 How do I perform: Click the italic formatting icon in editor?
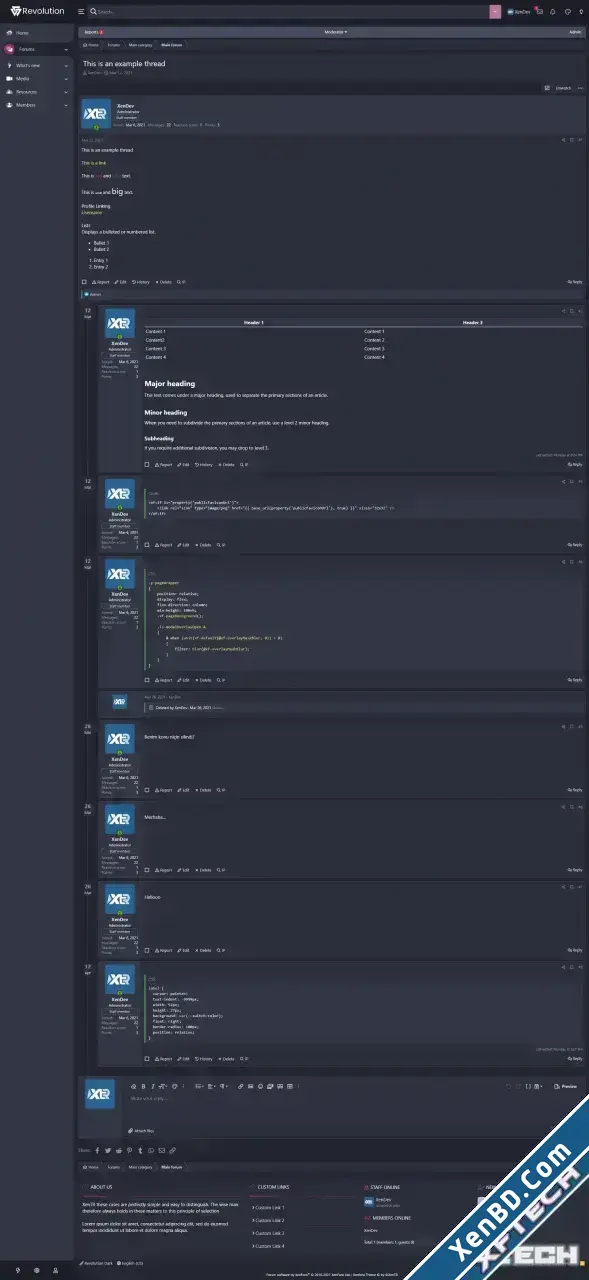click(151, 1086)
